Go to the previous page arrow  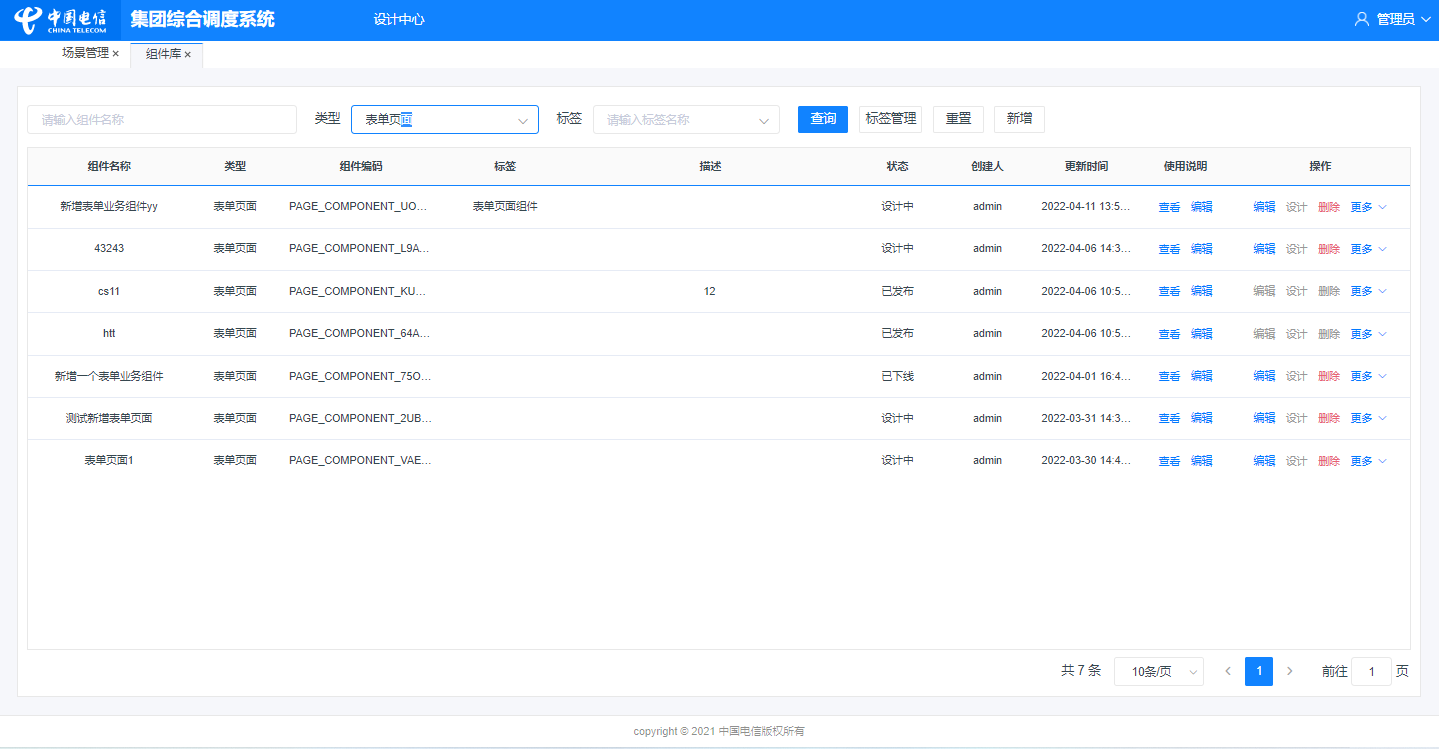click(1228, 671)
